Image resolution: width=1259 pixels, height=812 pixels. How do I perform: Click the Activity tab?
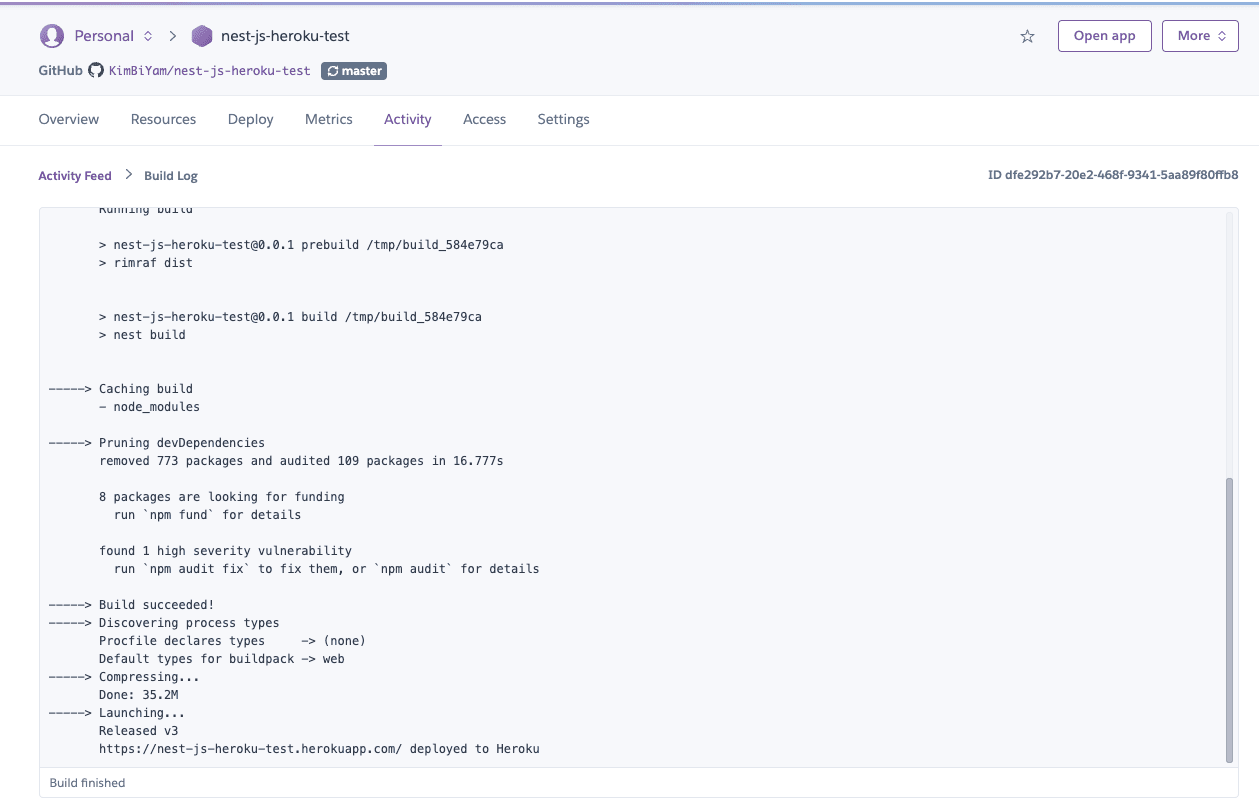pos(408,119)
